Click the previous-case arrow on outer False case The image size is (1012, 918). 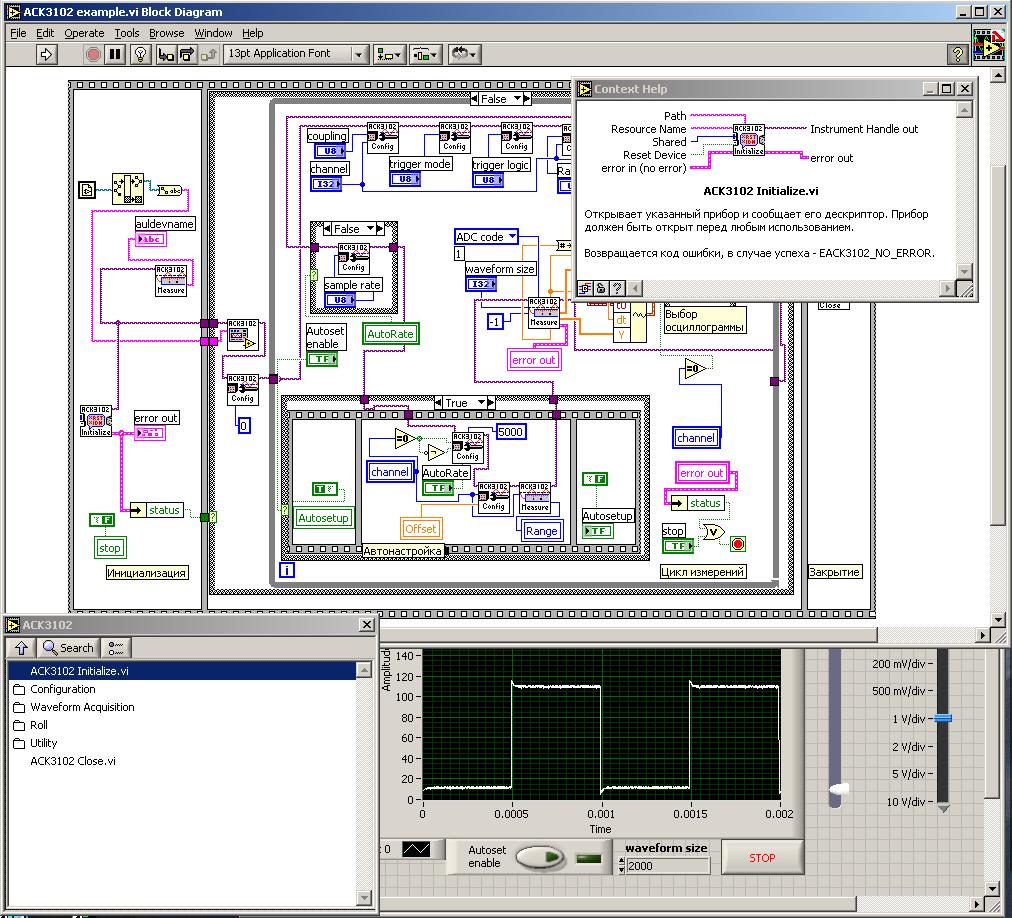(474, 99)
